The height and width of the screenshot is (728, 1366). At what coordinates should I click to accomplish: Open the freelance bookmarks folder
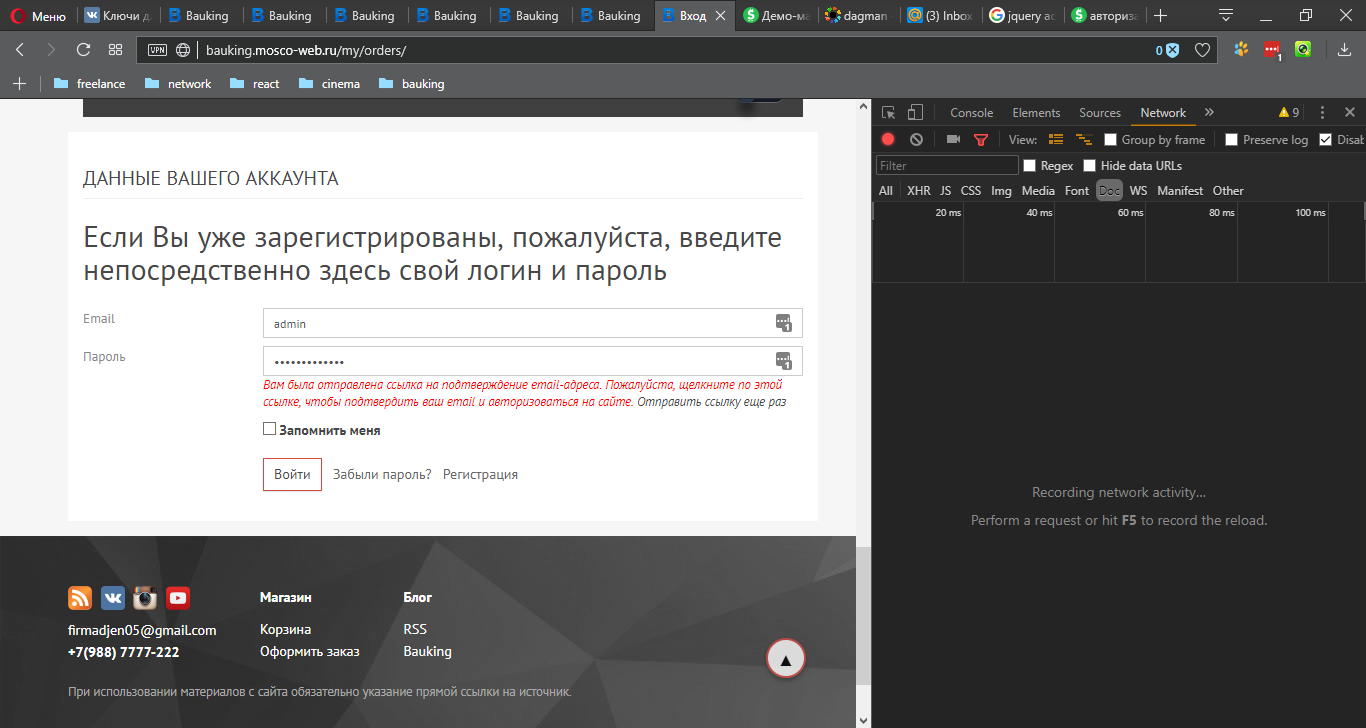pyautogui.click(x=90, y=84)
